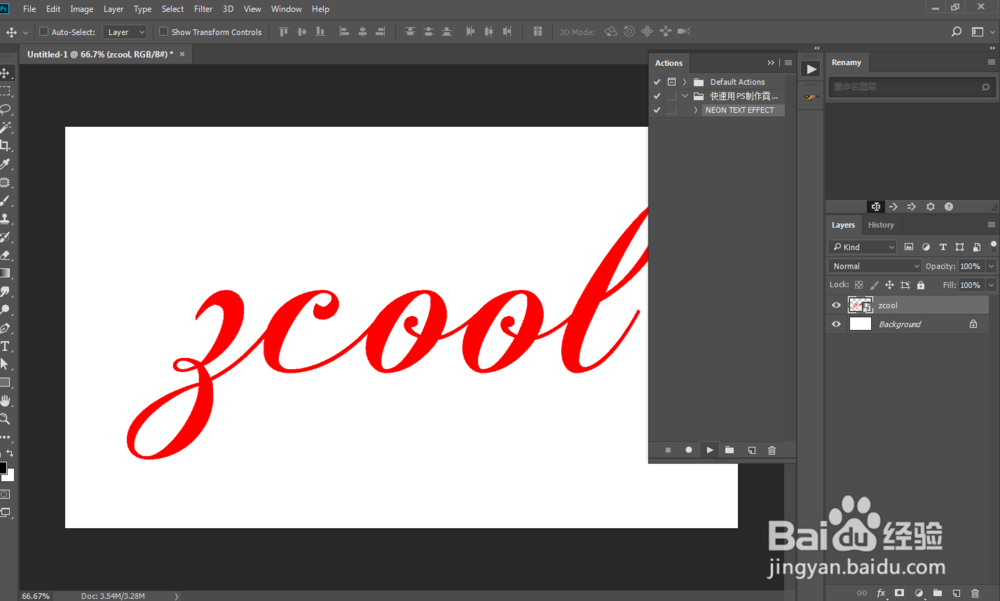1000x601 pixels.
Task: Expand Actions panel double-arrow
Action: click(x=771, y=63)
